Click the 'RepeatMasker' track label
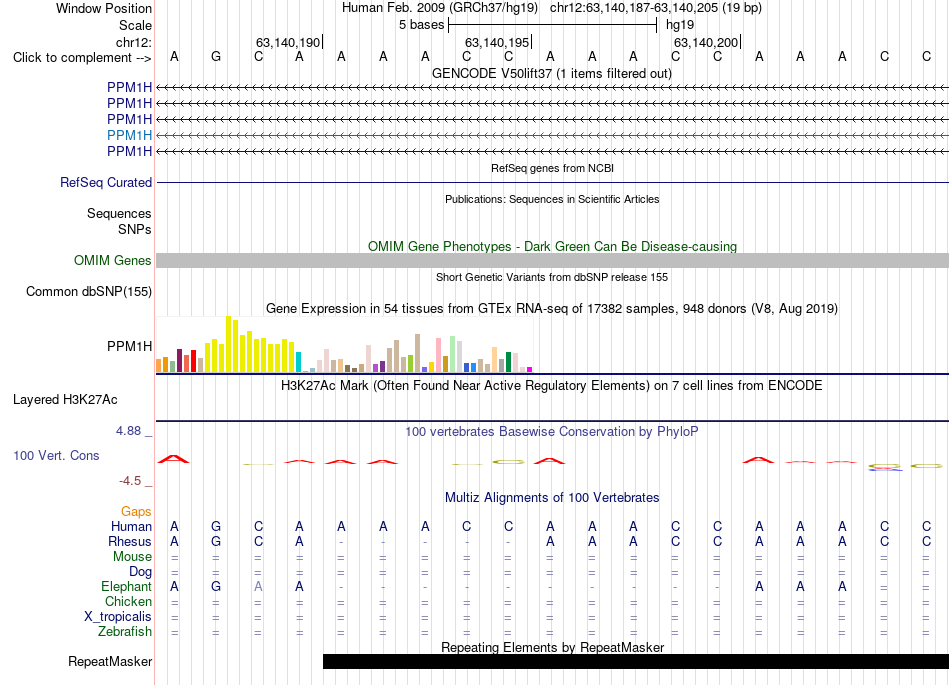Image resolution: width=950 pixels, height=685 pixels. 110,661
